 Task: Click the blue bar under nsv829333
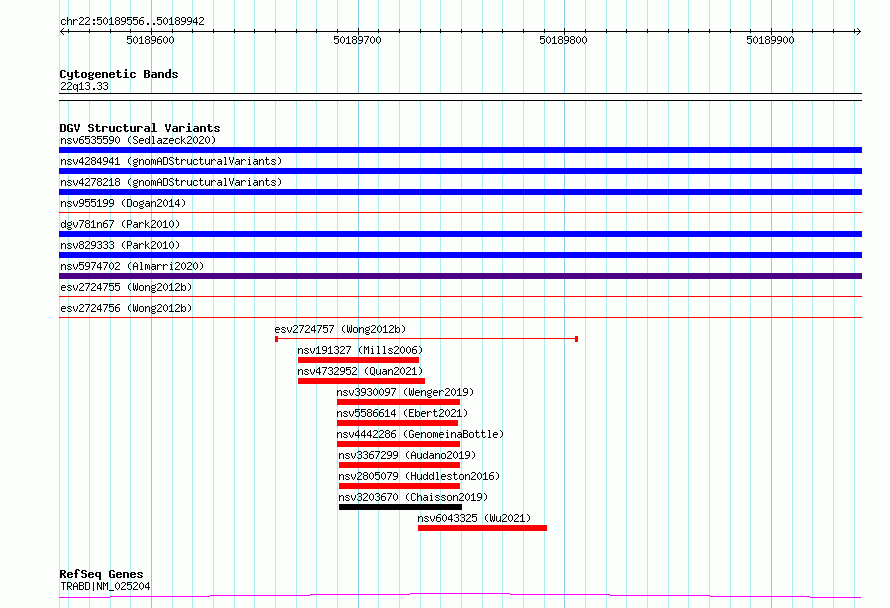point(460,255)
